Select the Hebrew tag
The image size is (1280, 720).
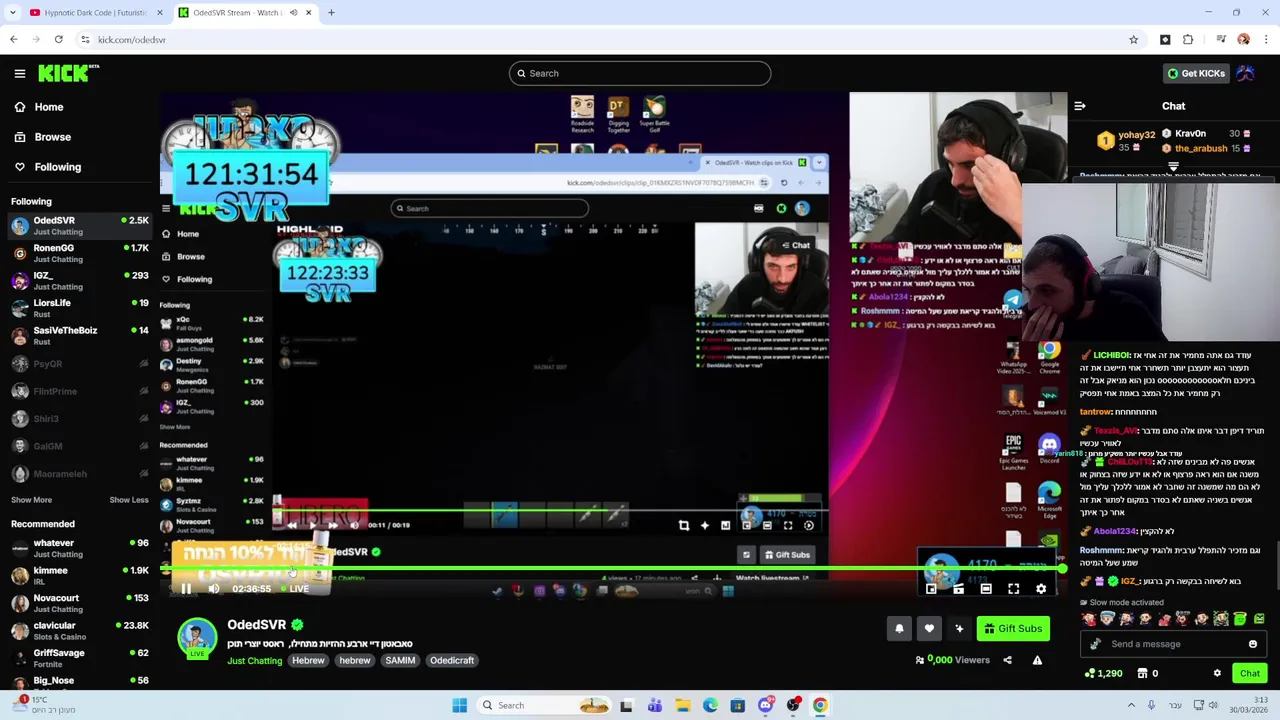click(x=308, y=660)
